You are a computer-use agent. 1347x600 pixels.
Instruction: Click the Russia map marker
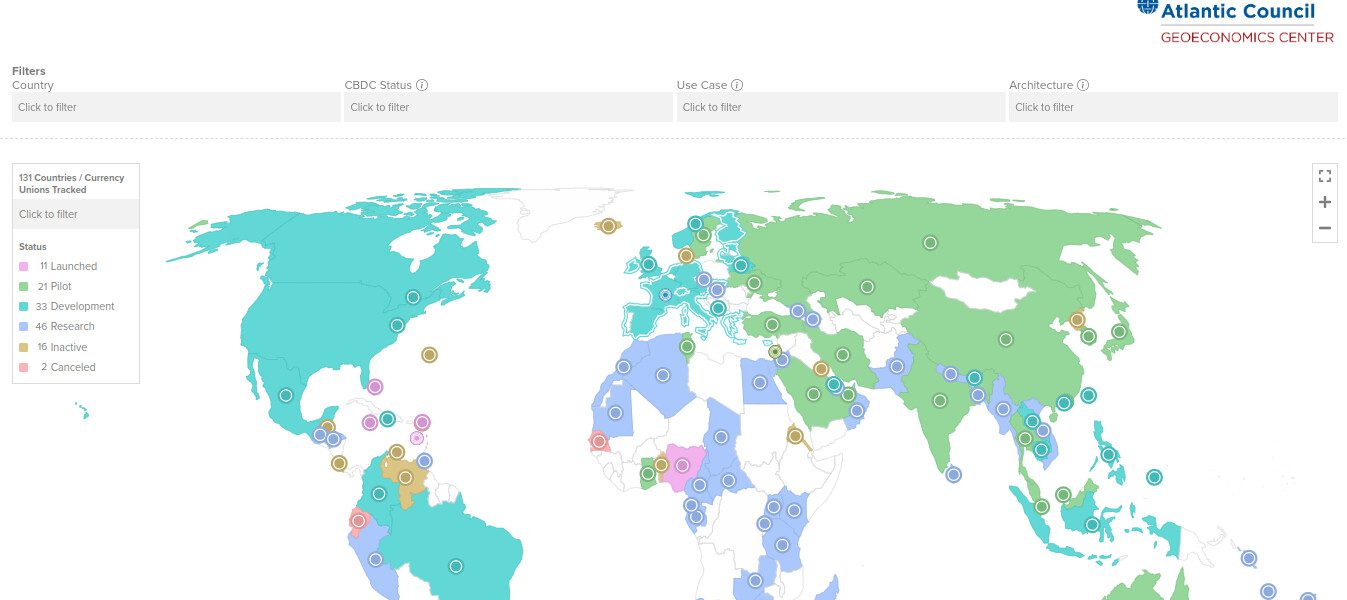tap(930, 243)
